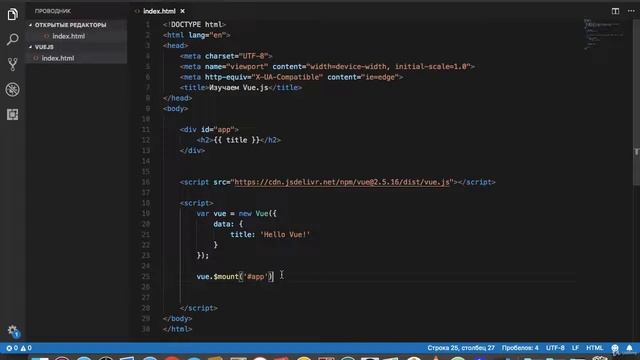This screenshot has width=640, height=360.
Task: Change end of line sequence LF
Action: point(575,348)
